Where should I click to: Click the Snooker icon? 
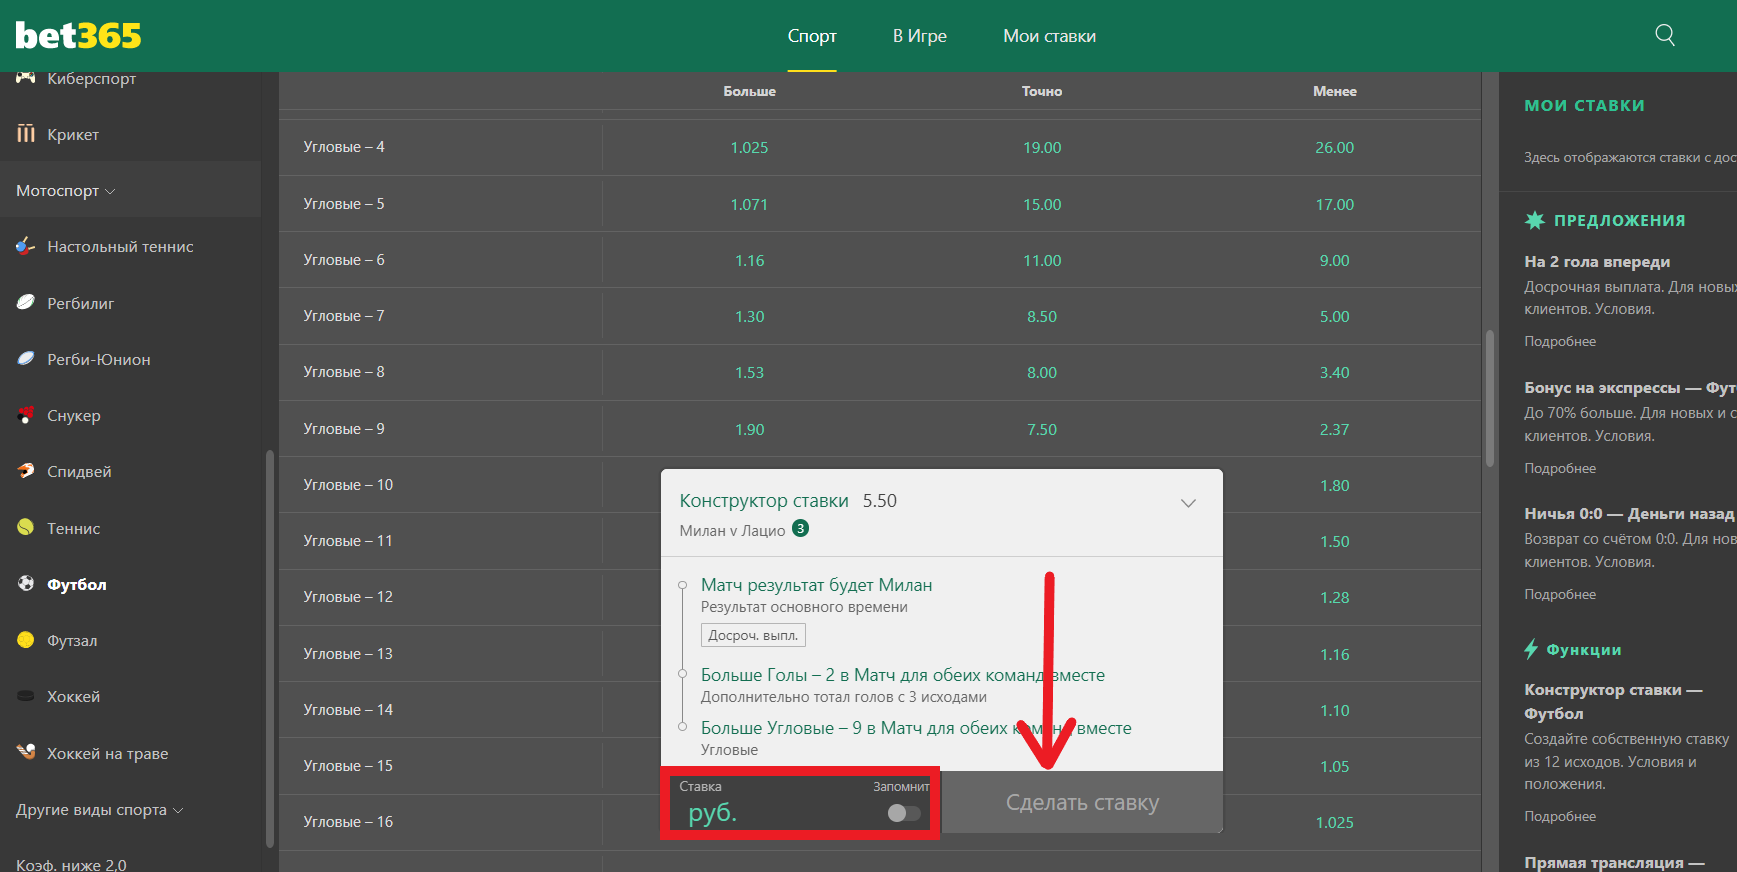pyautogui.click(x=26, y=415)
